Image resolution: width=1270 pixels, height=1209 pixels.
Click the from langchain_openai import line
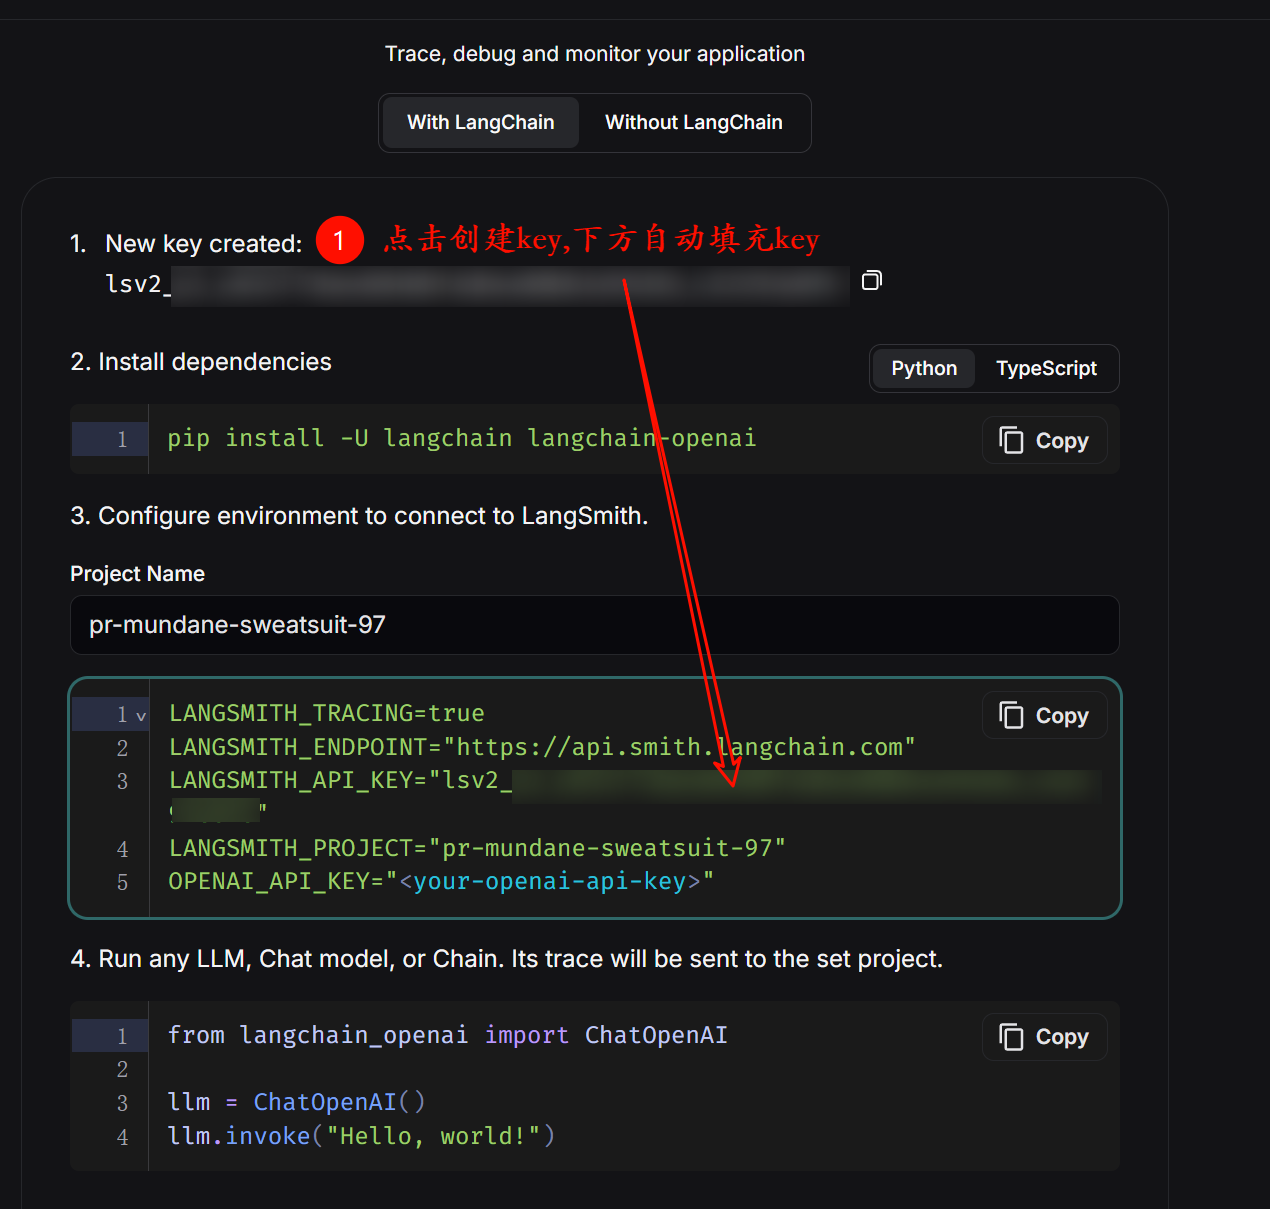pyautogui.click(x=448, y=1036)
